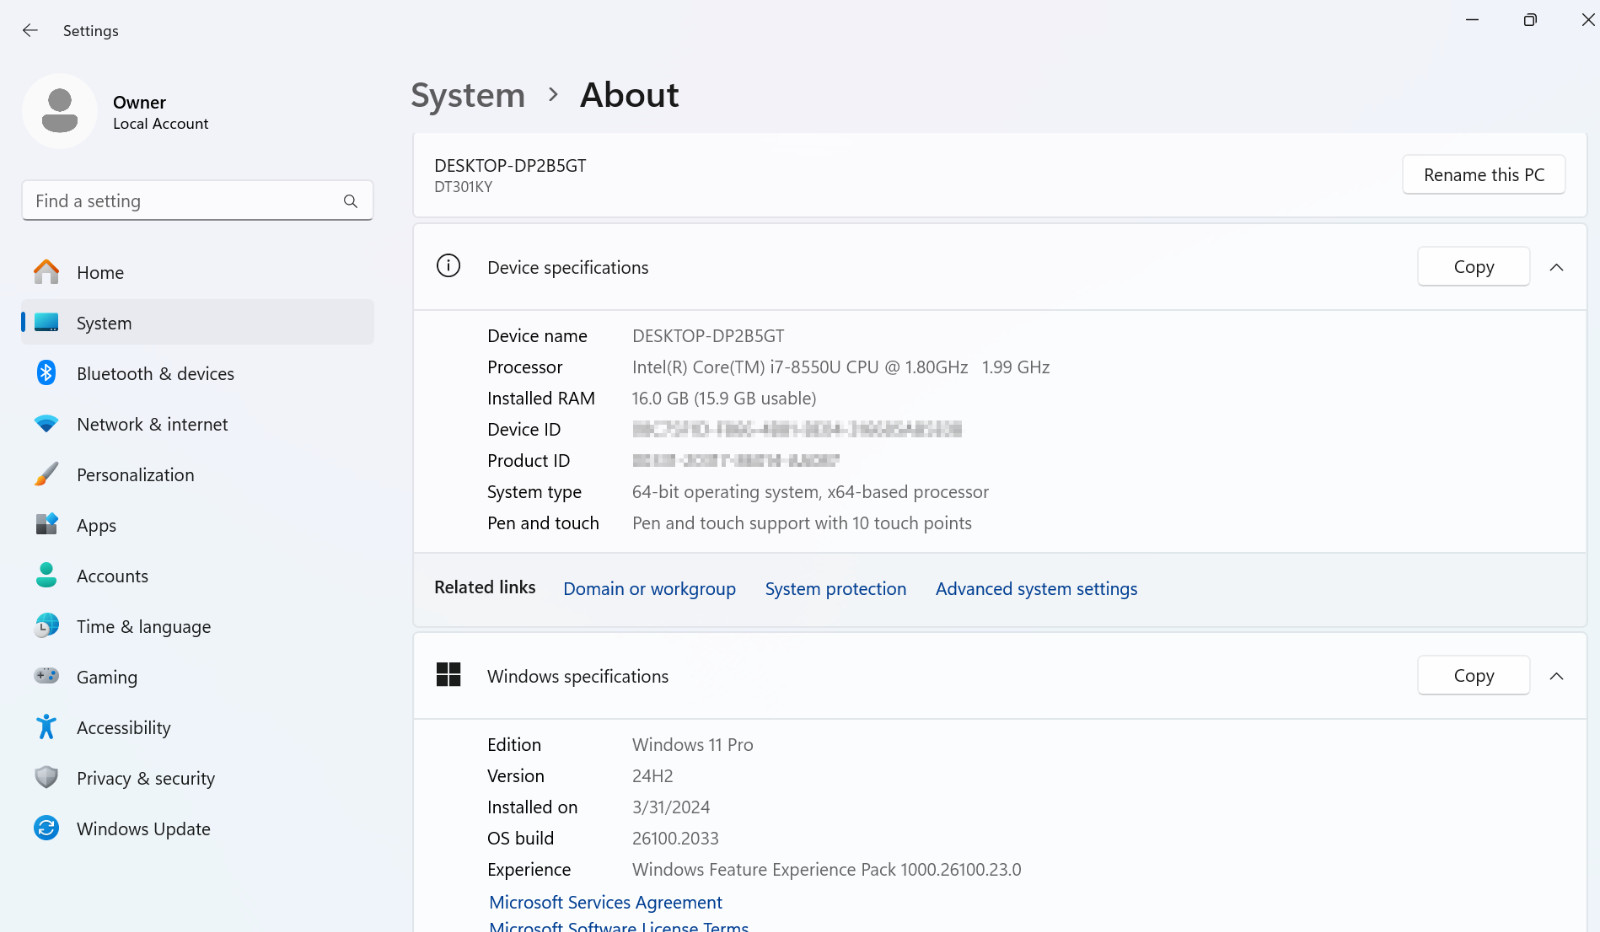Go to Network & internet
The height and width of the screenshot is (932, 1600).
(198, 424)
